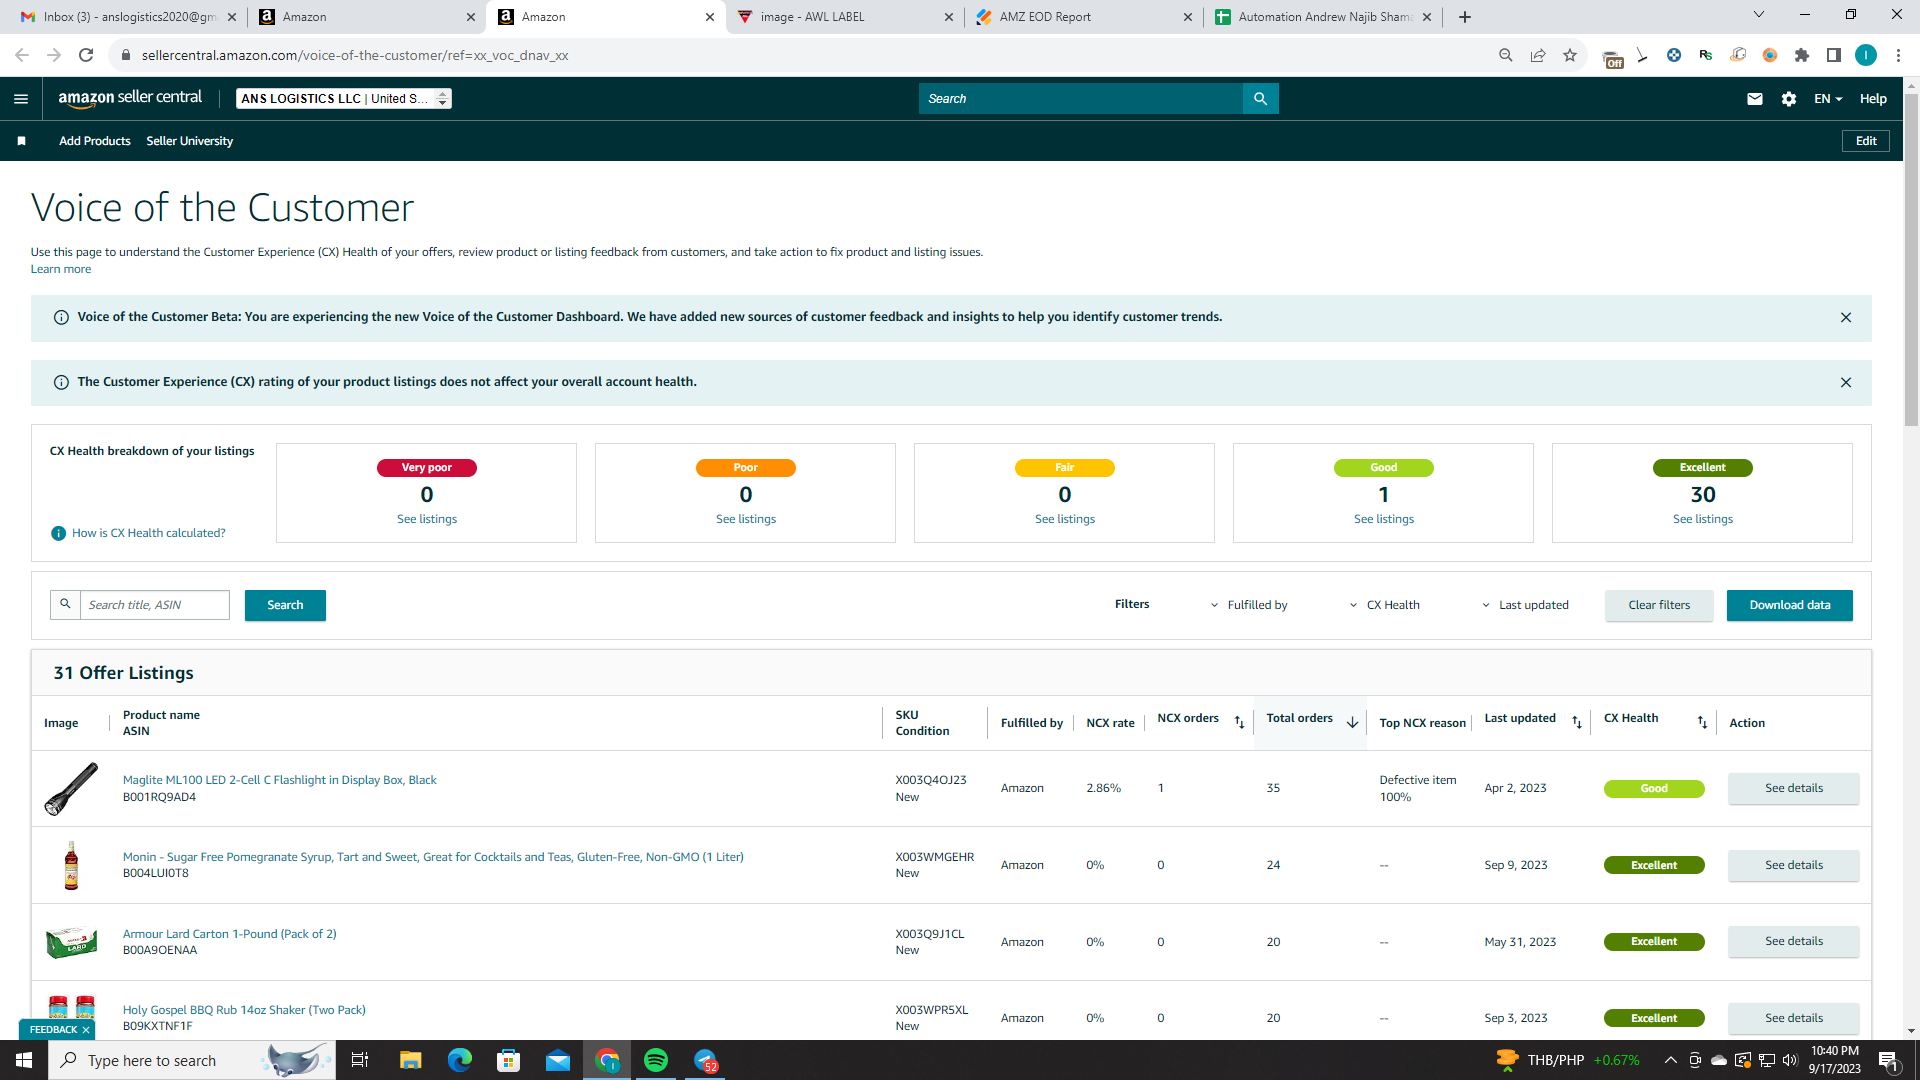Focus the Search title, ASIN field

click(x=154, y=605)
